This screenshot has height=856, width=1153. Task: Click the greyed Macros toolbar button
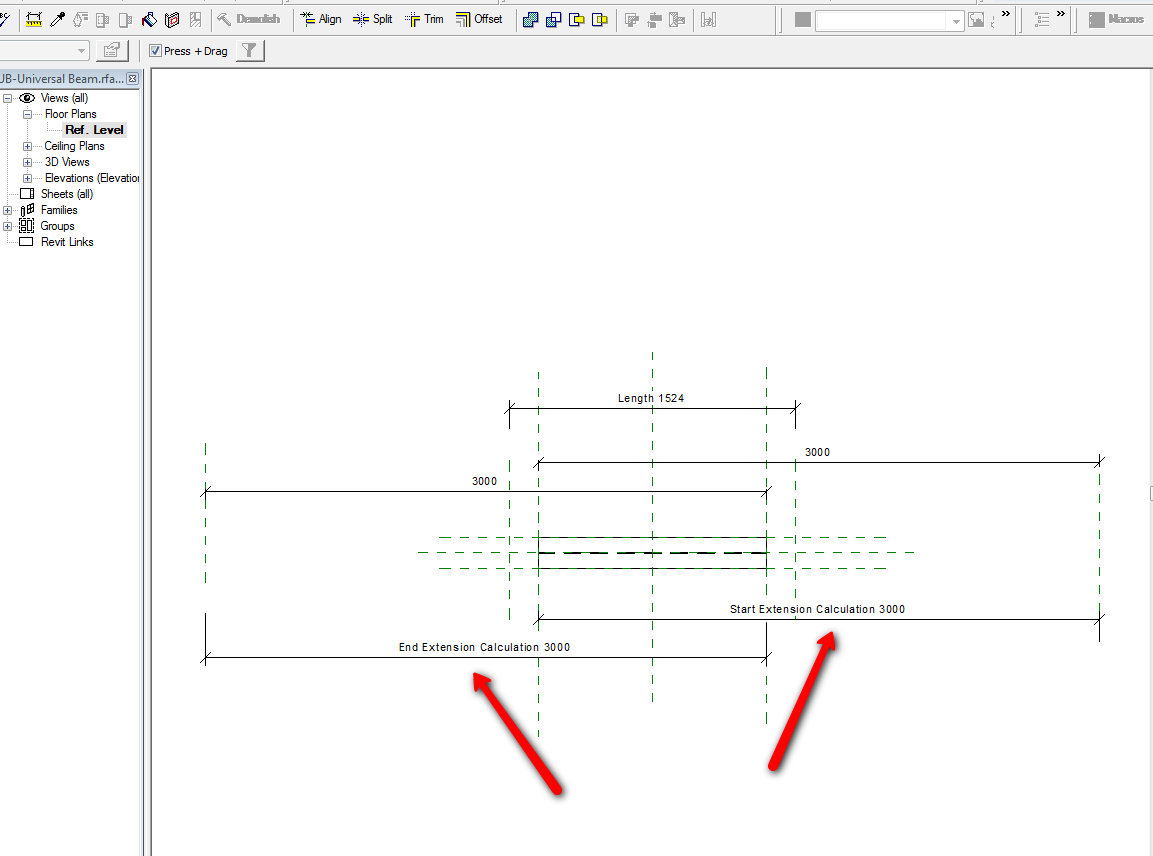pyautogui.click(x=1115, y=20)
